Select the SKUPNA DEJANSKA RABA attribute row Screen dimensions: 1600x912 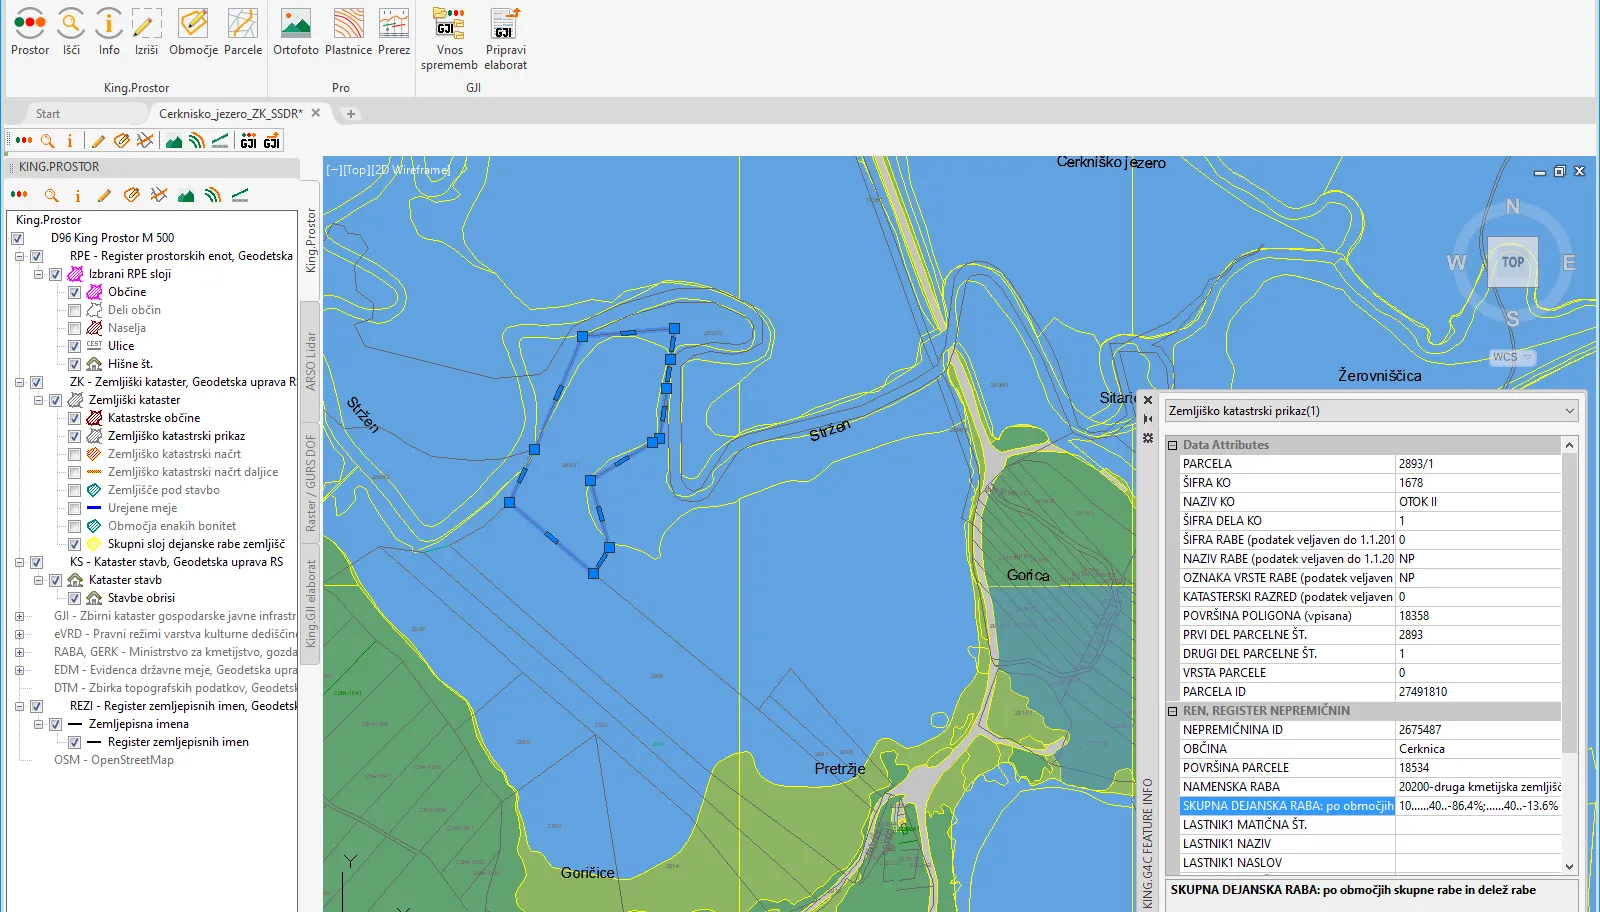point(1287,806)
